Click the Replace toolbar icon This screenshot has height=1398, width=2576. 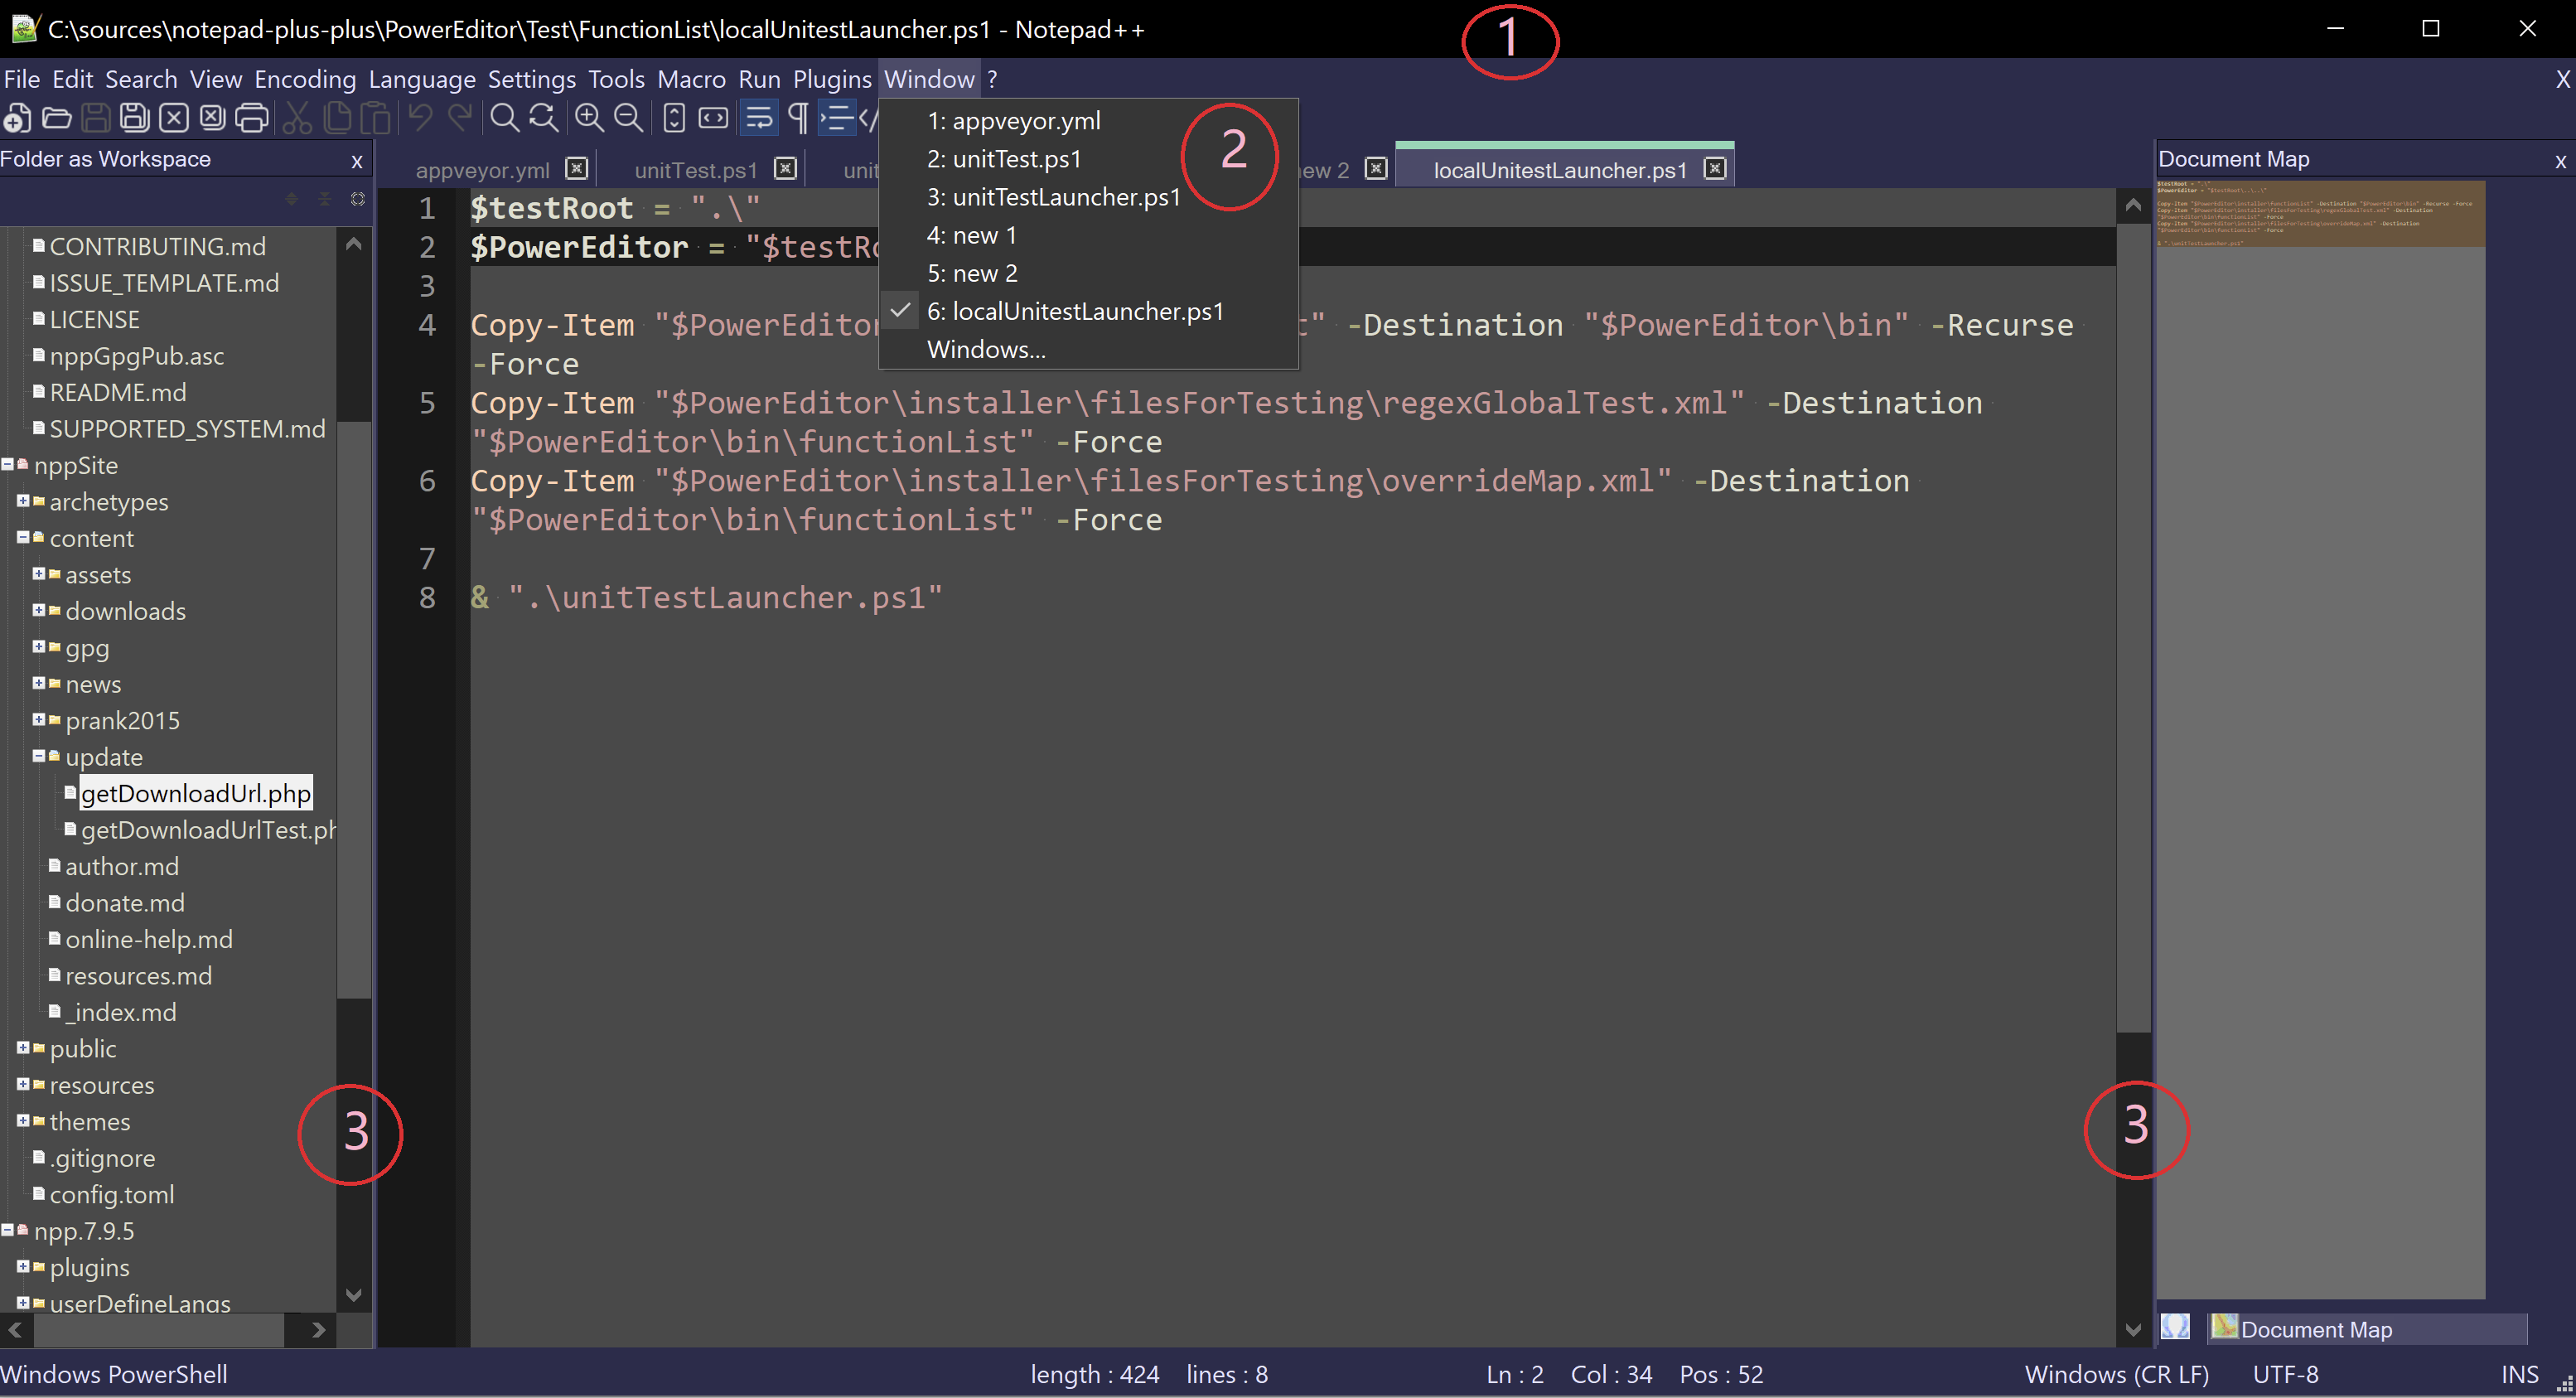(543, 117)
